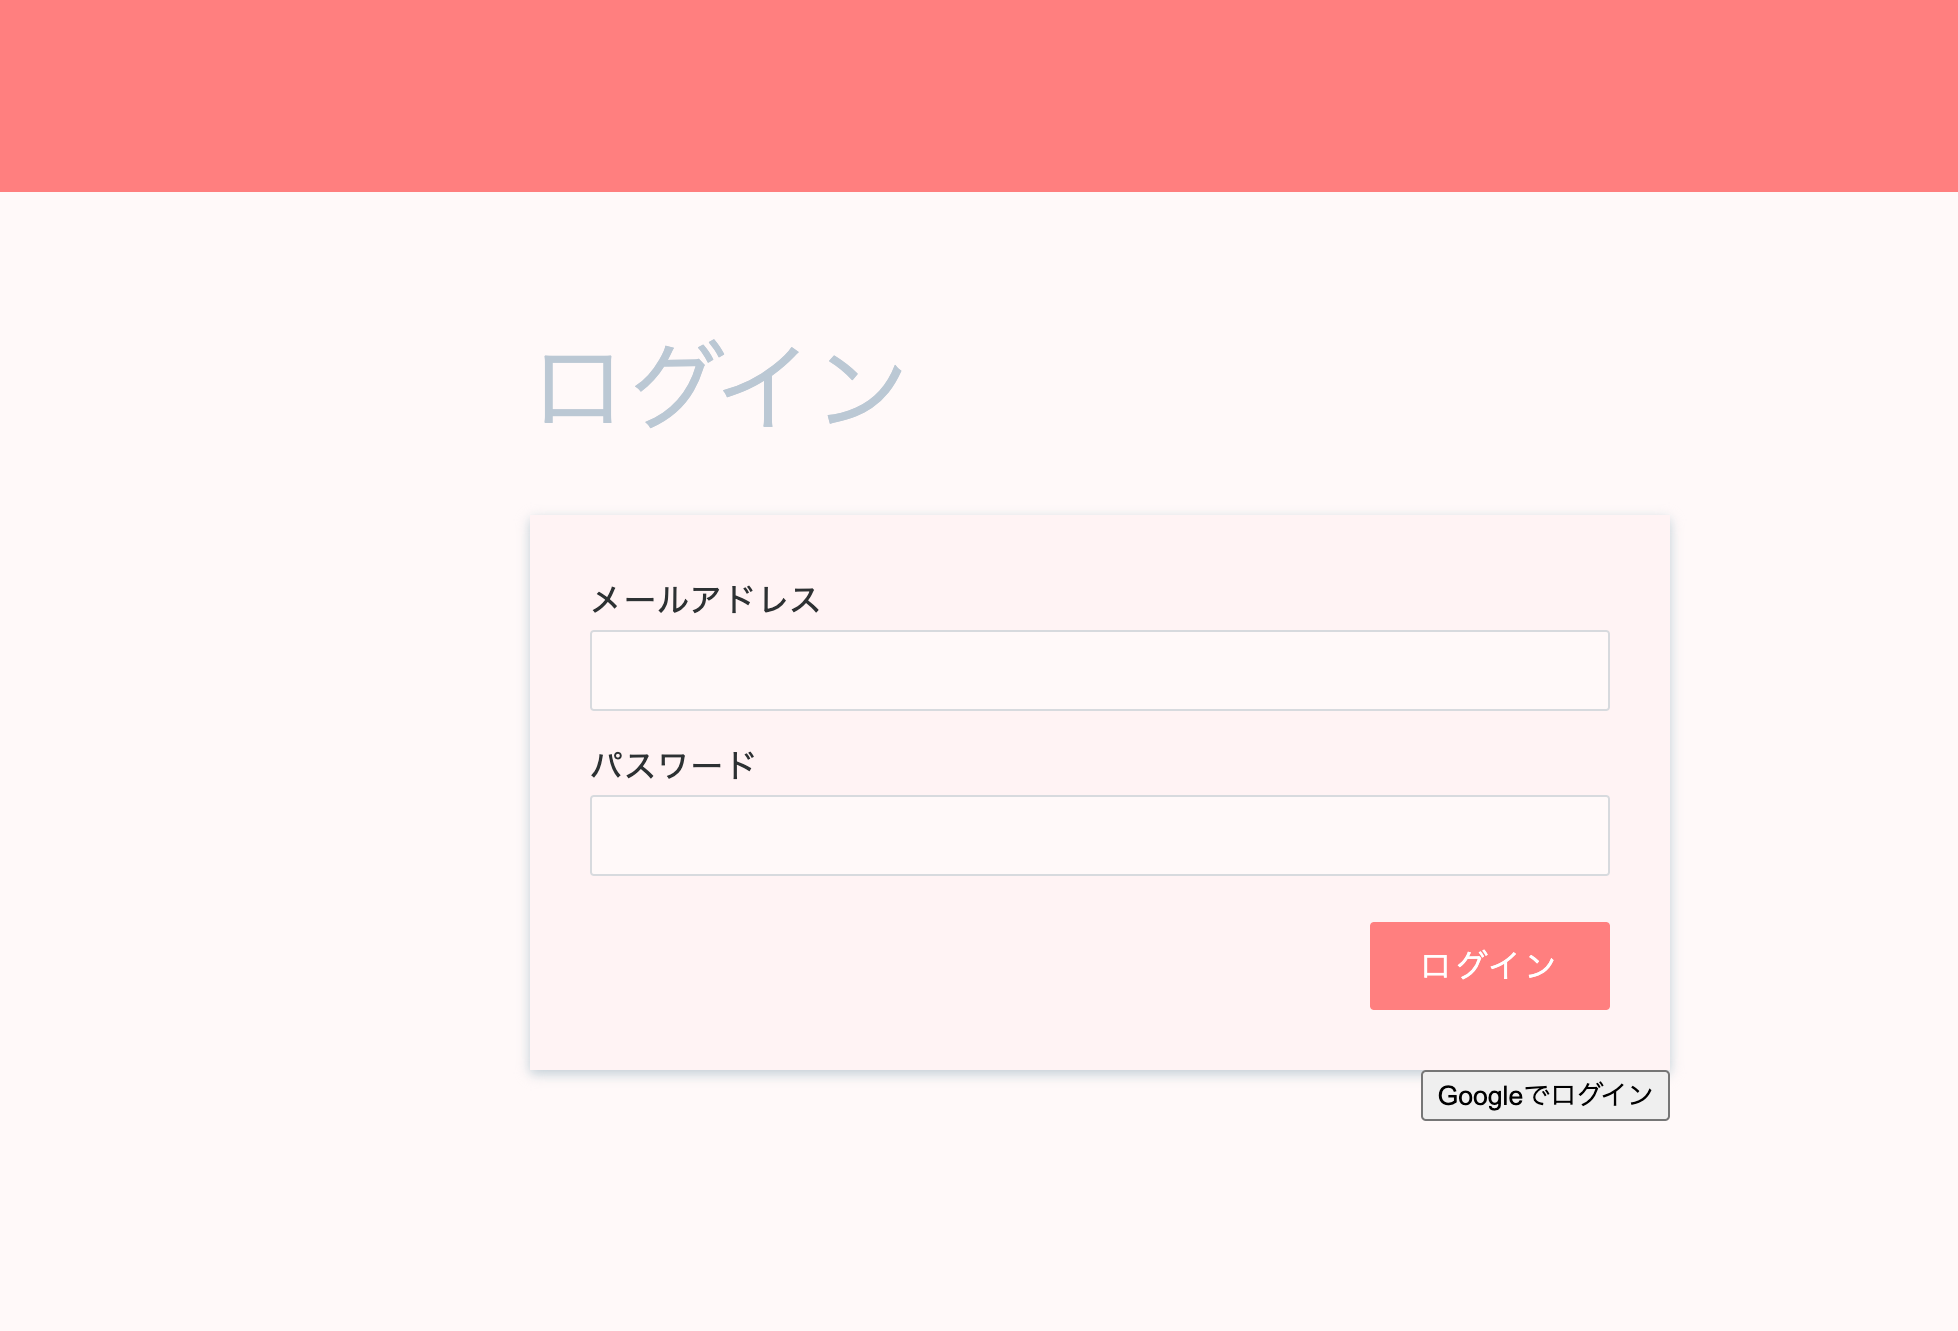Click inside the パスワード input field
Image resolution: width=1958 pixels, height=1331 pixels.
pos(1098,835)
